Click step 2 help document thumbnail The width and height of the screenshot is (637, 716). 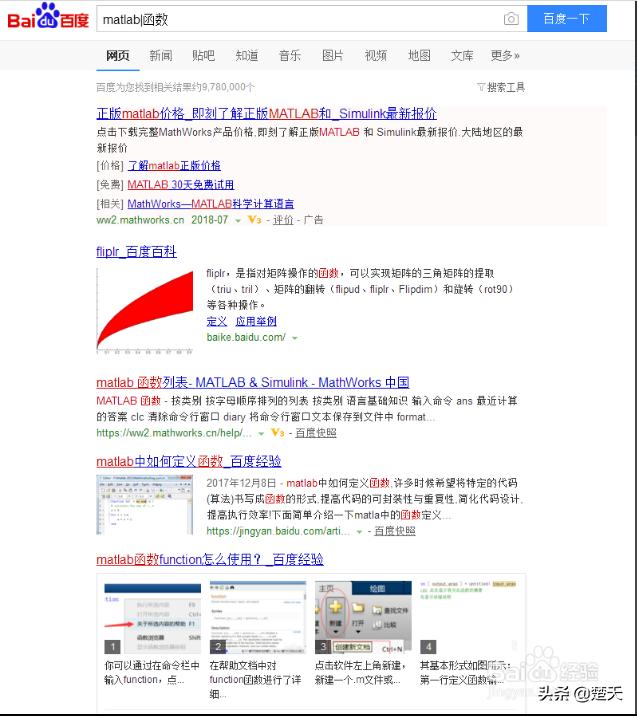pyautogui.click(x=258, y=618)
